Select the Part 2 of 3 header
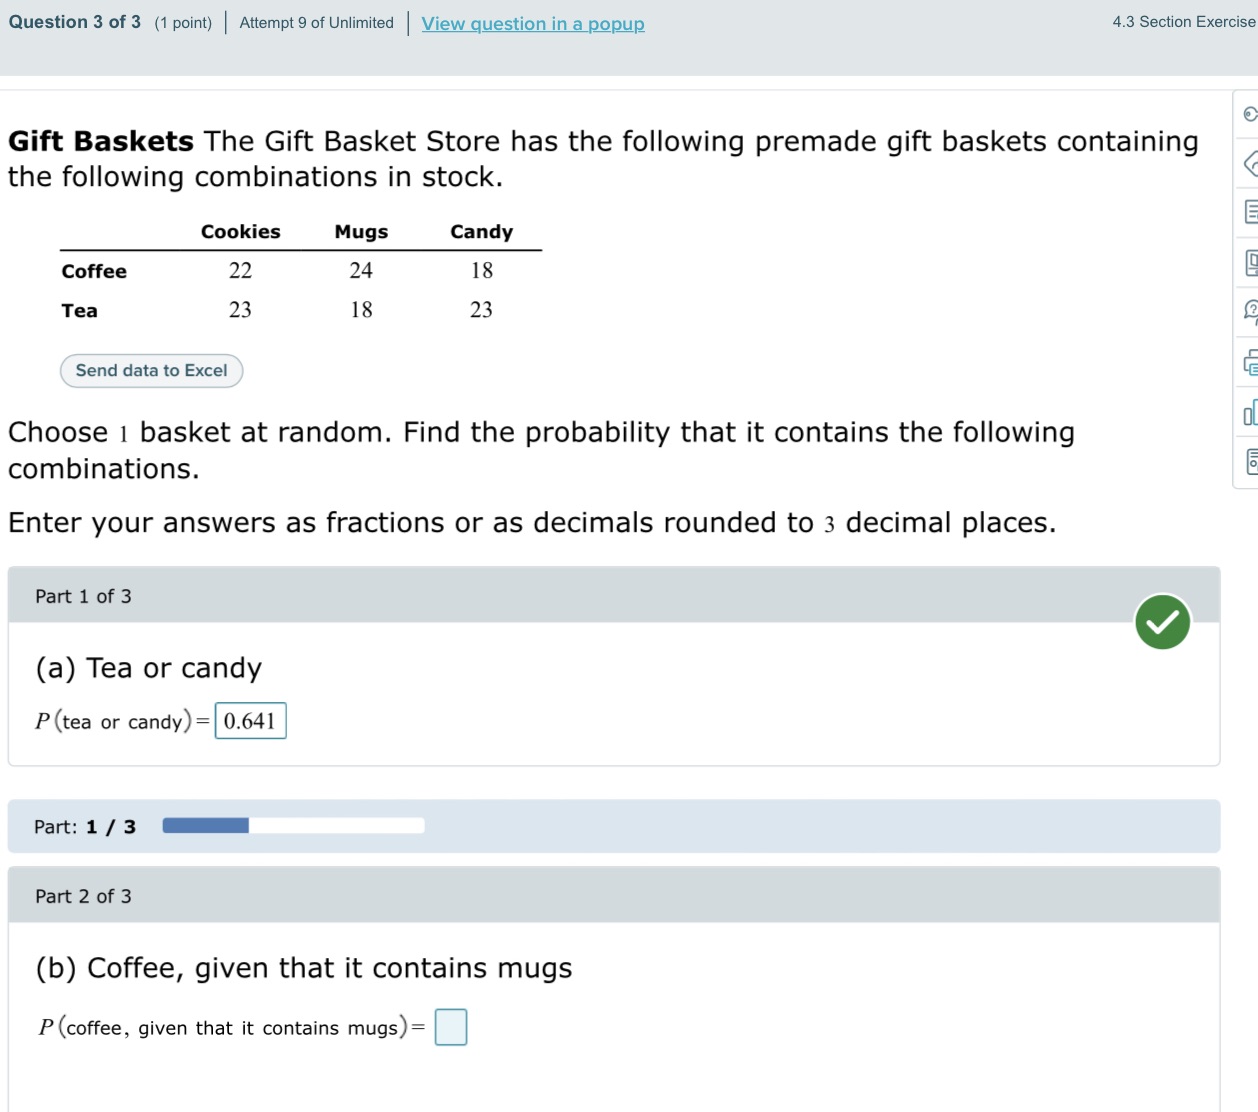Screen dimensions: 1258x1112 (83, 896)
